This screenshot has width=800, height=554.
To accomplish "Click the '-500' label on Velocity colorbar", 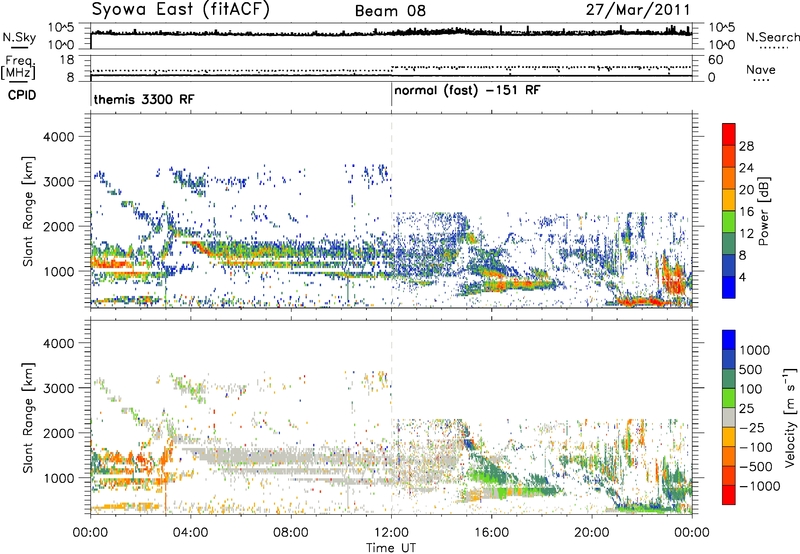I will coord(758,467).
